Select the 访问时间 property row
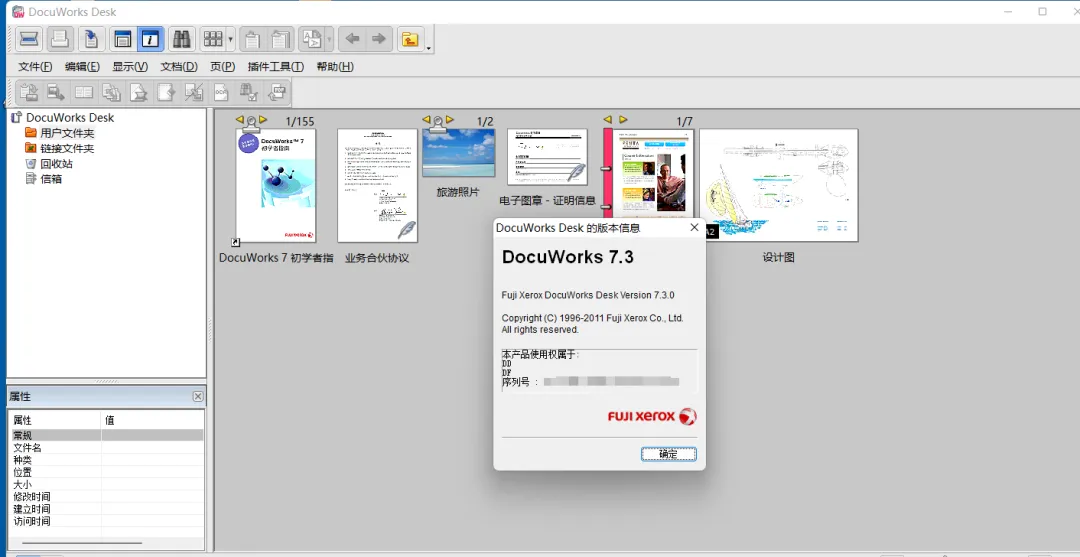1080x557 pixels. (107, 521)
